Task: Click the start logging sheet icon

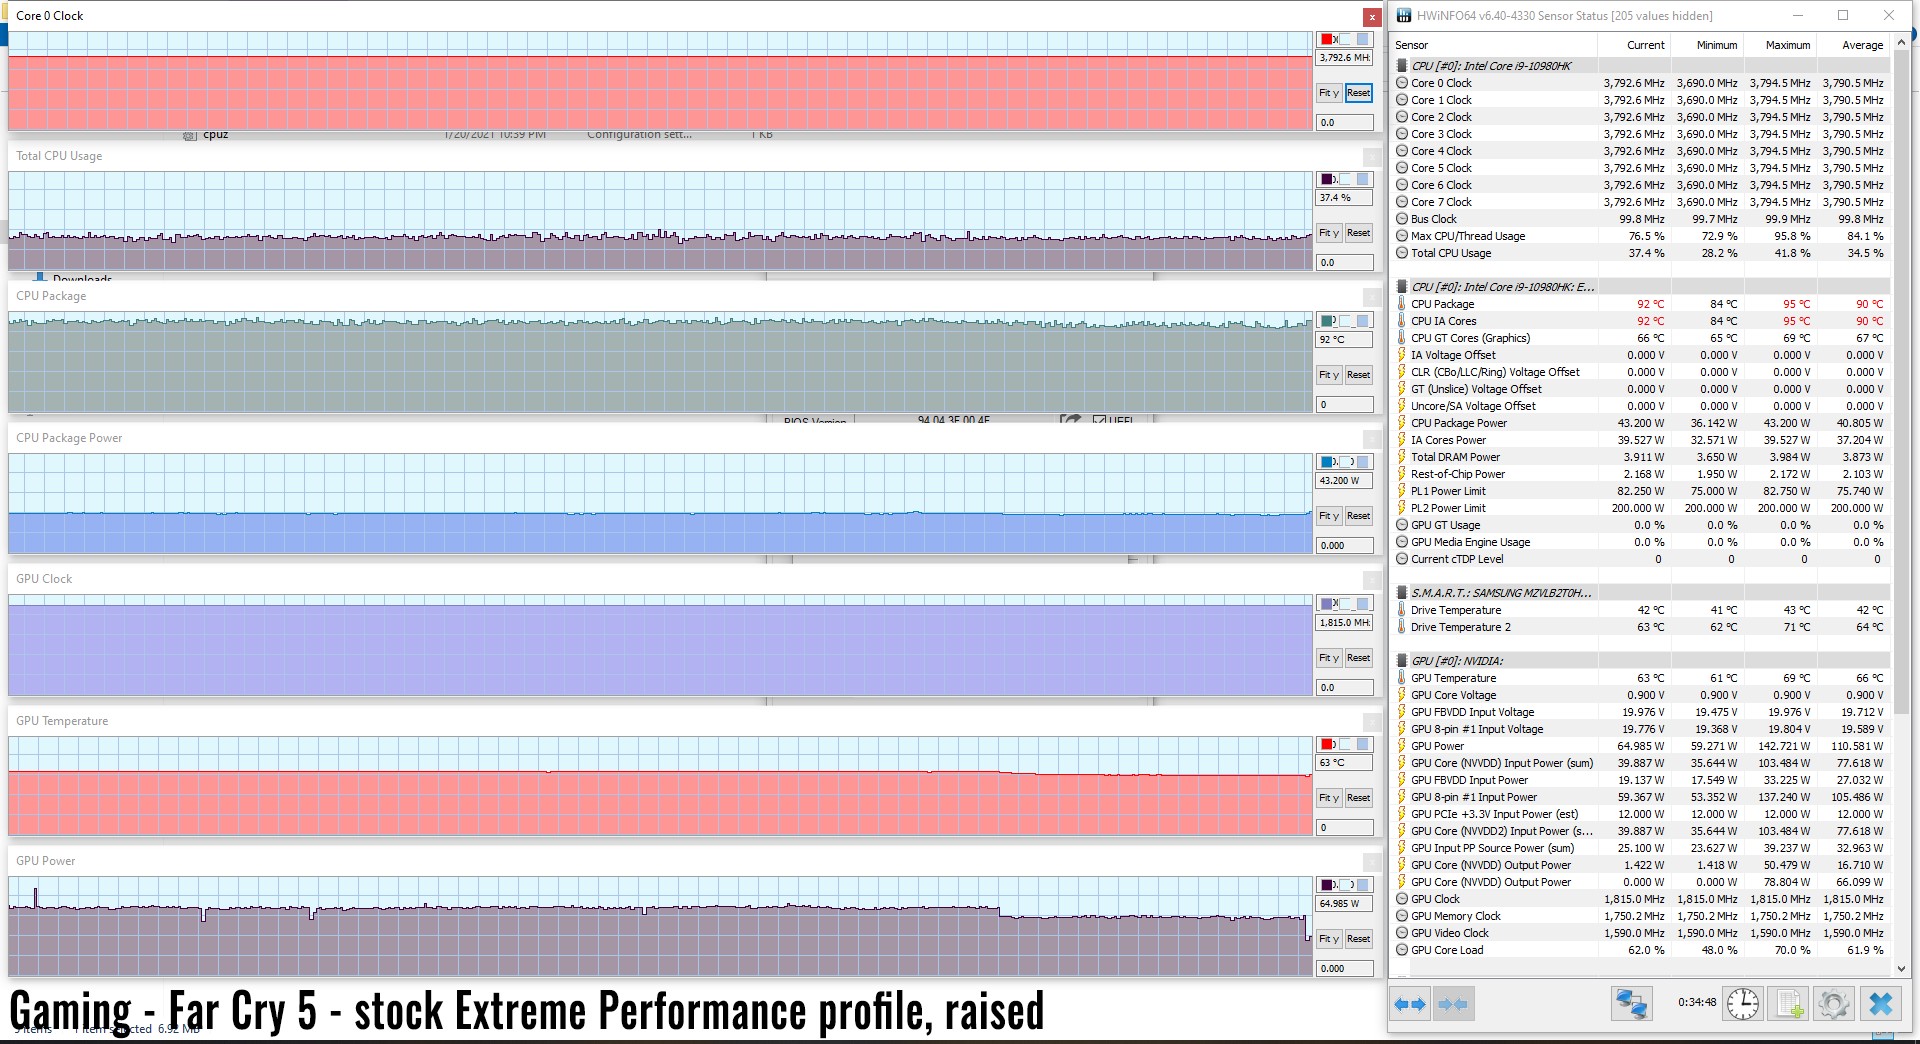Action: point(1789,1004)
